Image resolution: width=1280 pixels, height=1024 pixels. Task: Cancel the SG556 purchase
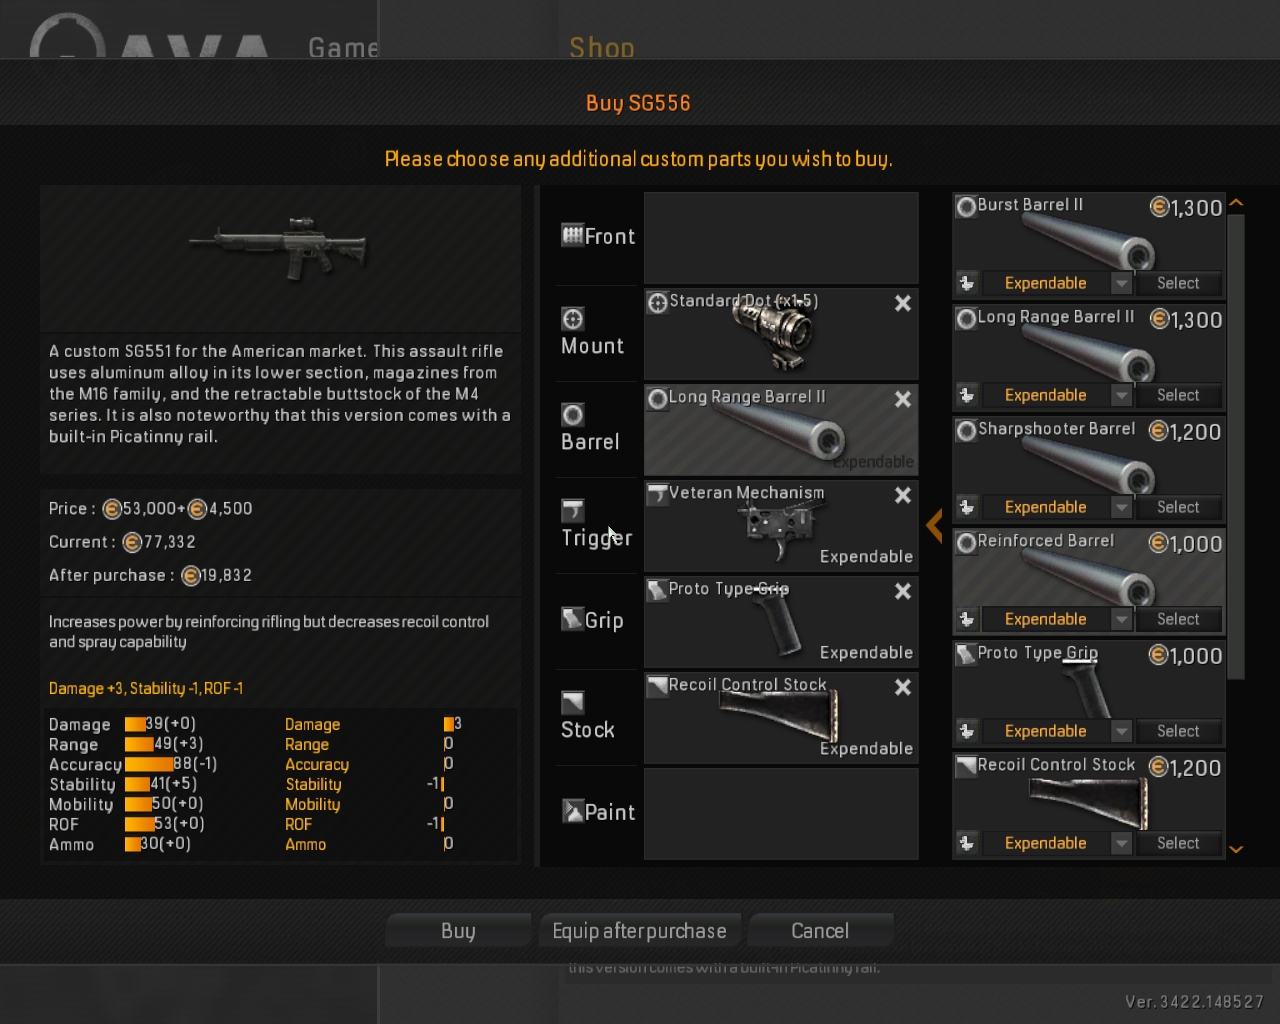coord(820,931)
